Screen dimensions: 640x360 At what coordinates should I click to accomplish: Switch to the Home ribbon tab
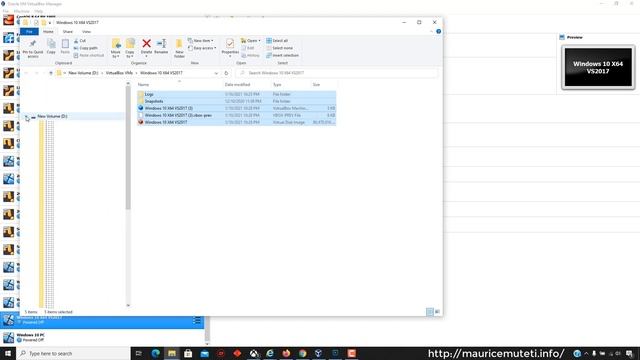48,31
